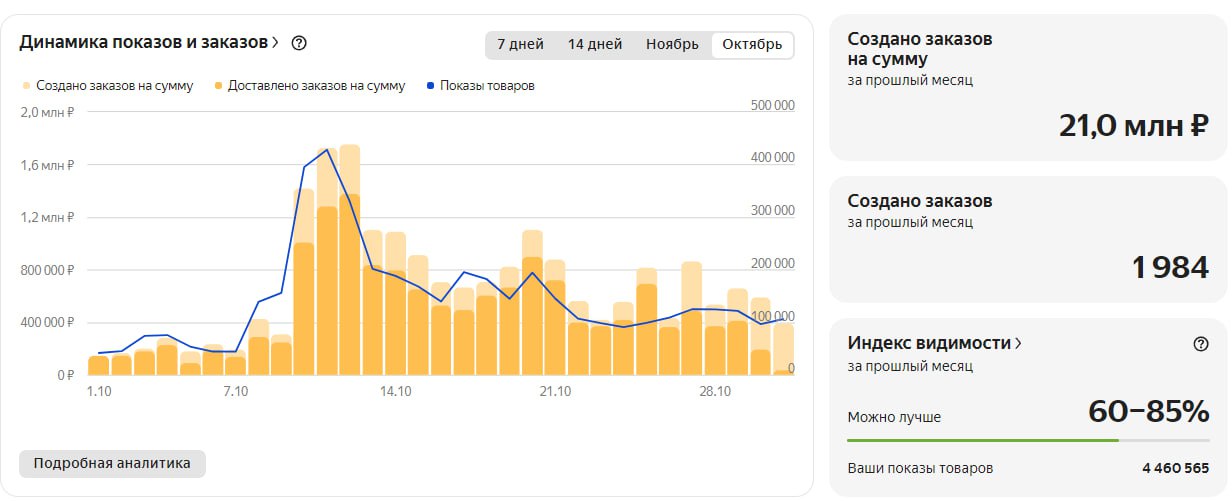Screen dimensions: 1232x501
Task: Click the 'Динамика показов и заказов' heading
Action: (144, 43)
